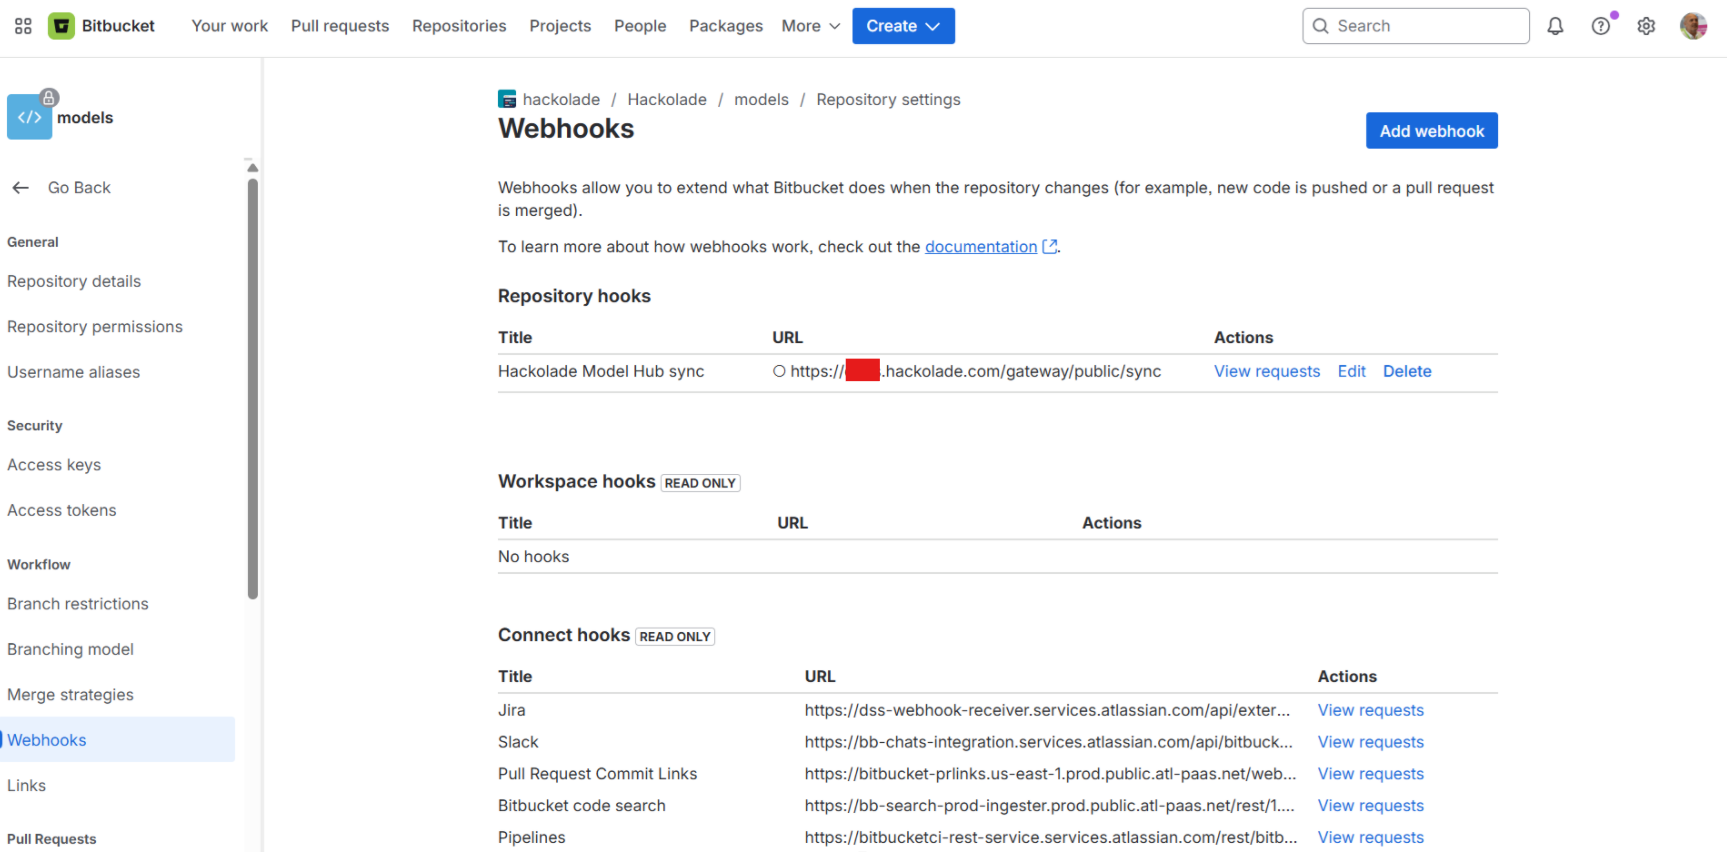Click the Add webhook button
Image resolution: width=1727 pixels, height=852 pixels.
coord(1431,130)
